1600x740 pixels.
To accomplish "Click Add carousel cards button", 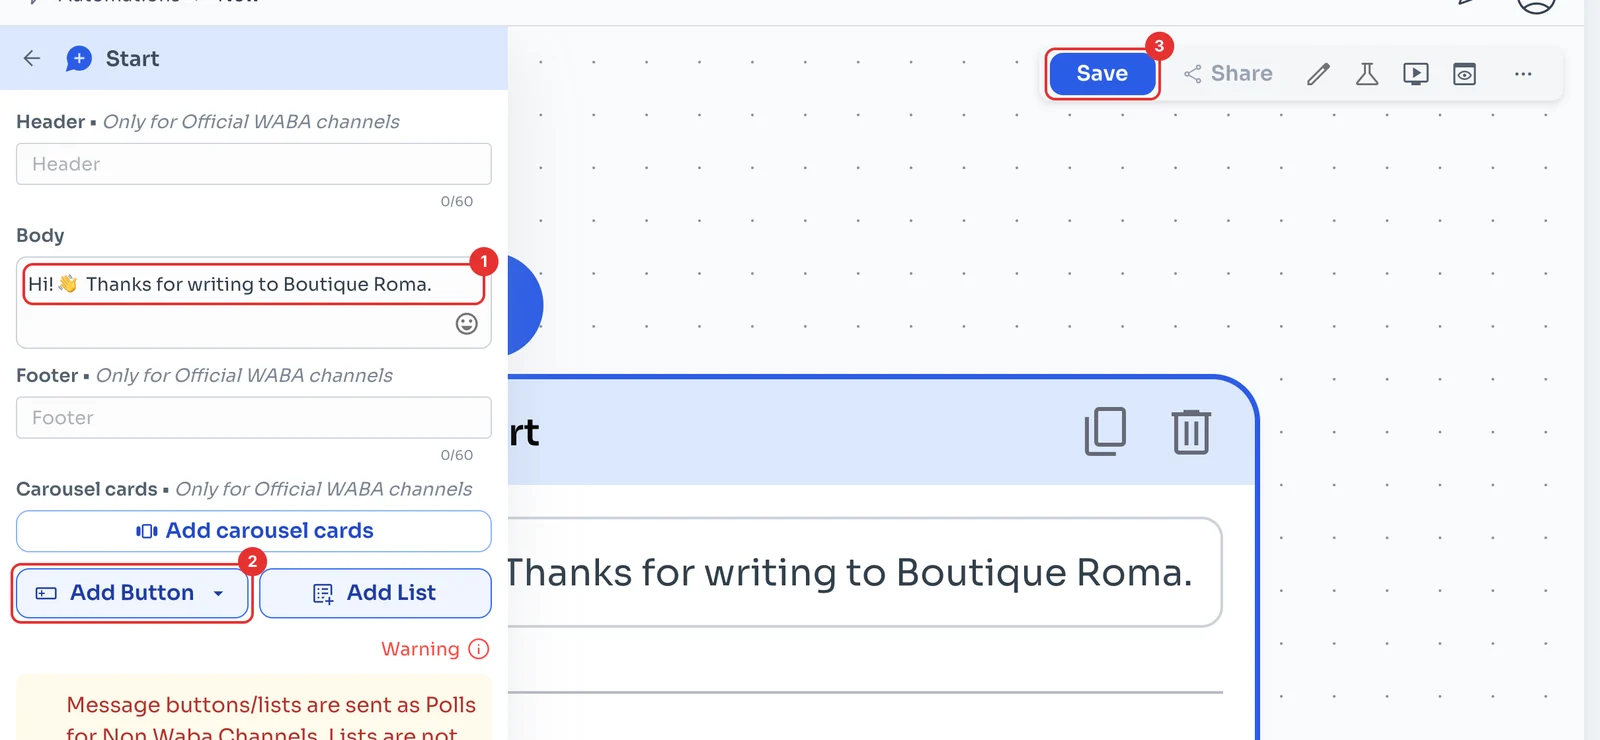I will (254, 531).
